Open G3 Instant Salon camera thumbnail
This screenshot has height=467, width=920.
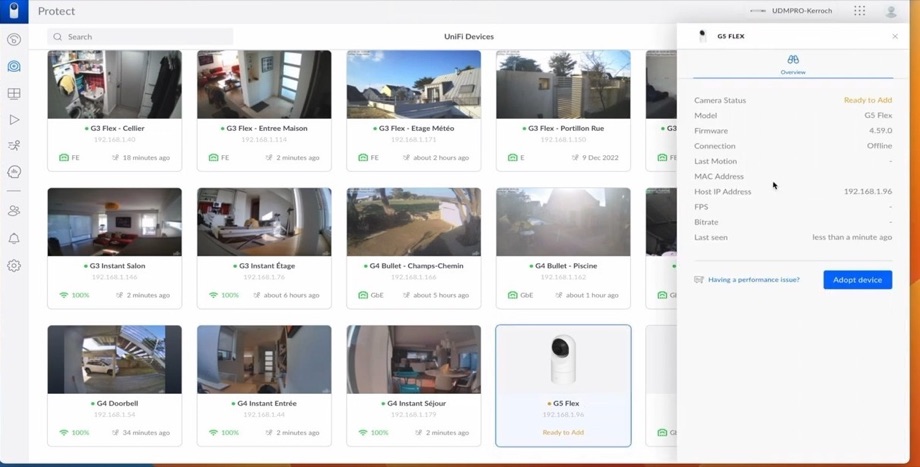[x=114, y=222]
